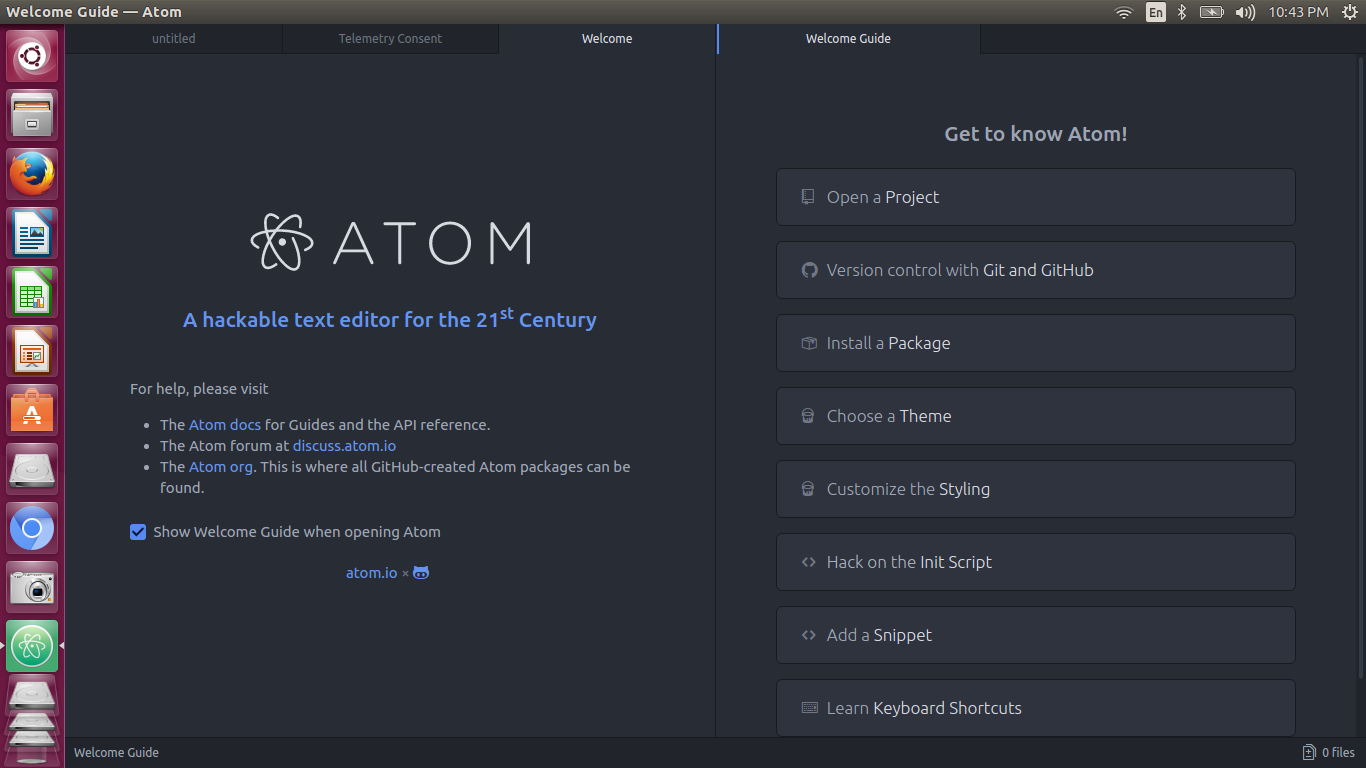
Task: Open the discuss.atom.io forum link
Action: pyautogui.click(x=344, y=446)
